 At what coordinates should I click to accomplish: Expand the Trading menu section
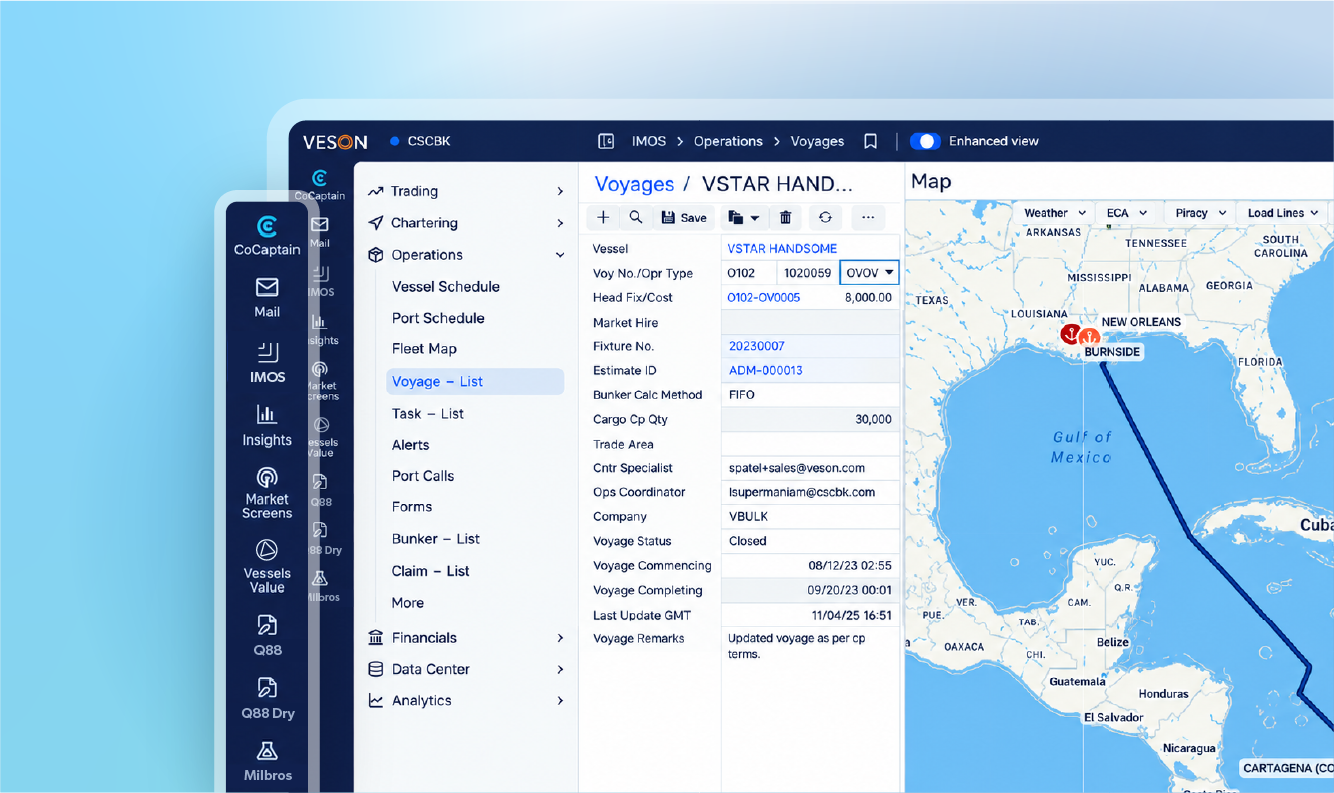point(465,191)
